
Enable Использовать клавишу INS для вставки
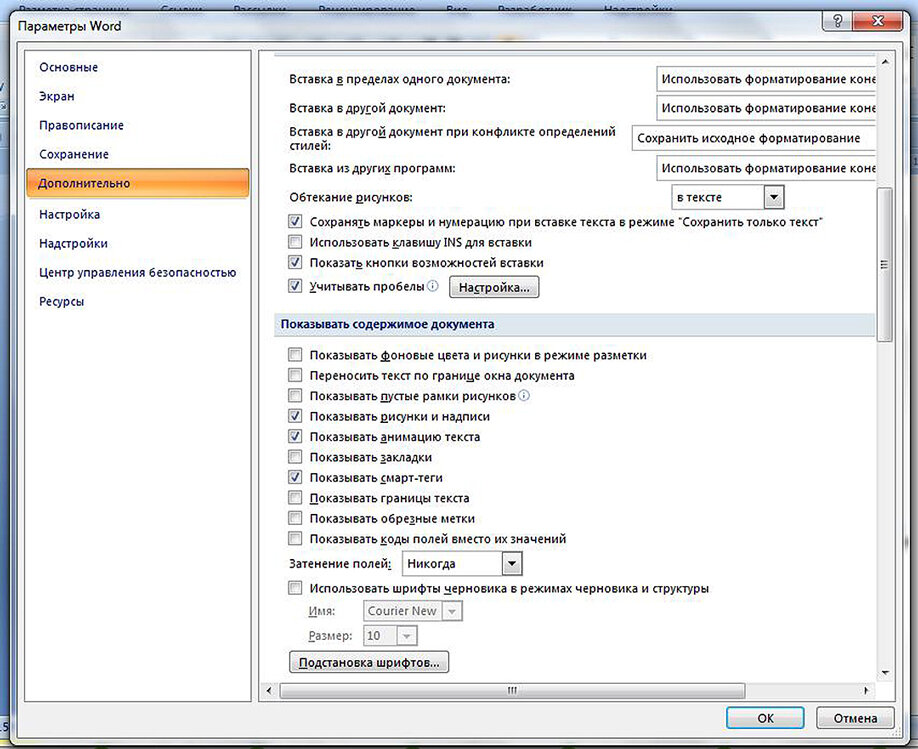(x=295, y=242)
